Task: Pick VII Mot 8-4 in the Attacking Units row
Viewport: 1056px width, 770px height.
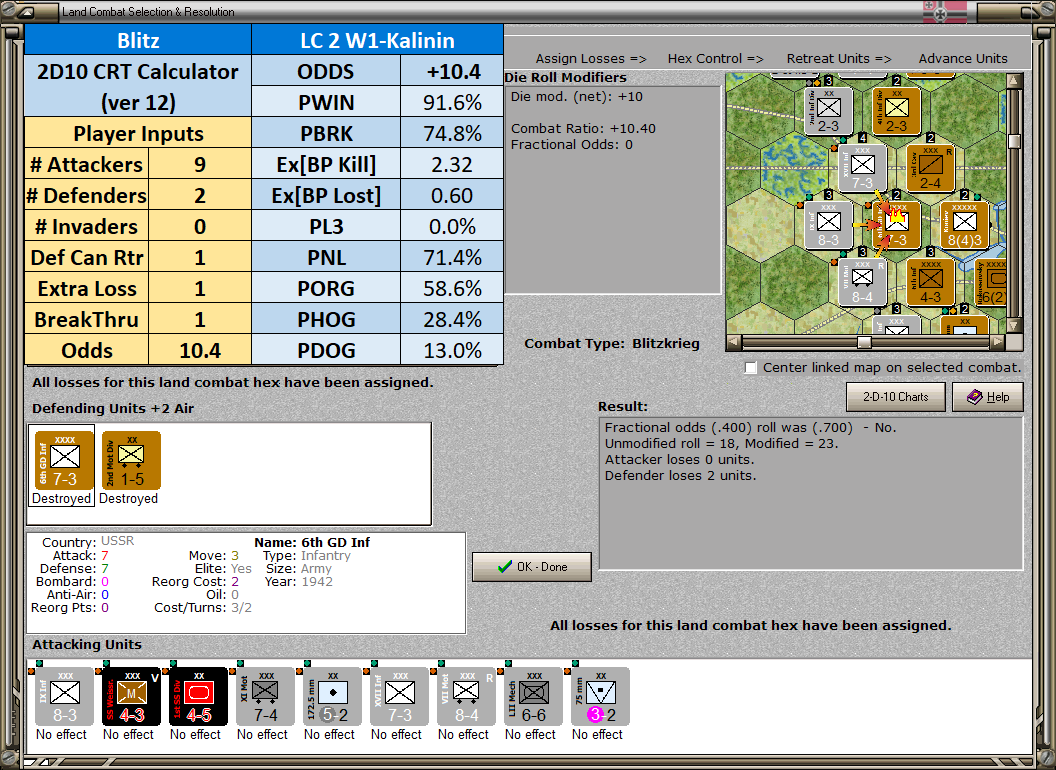Action: click(466, 697)
